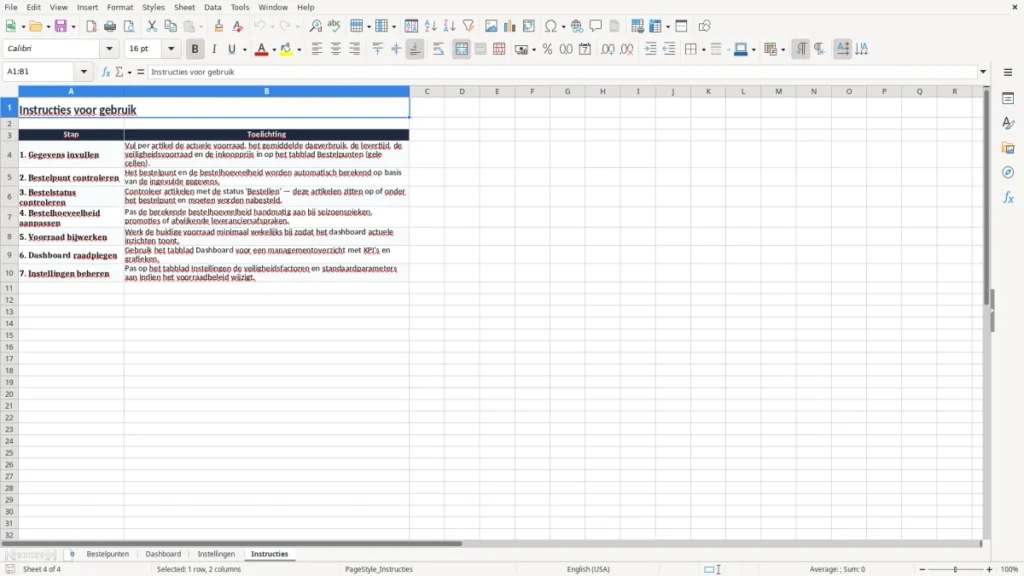This screenshot has width=1024, height=576.
Task: Open sidebar Functions fx icon
Action: 1008,198
